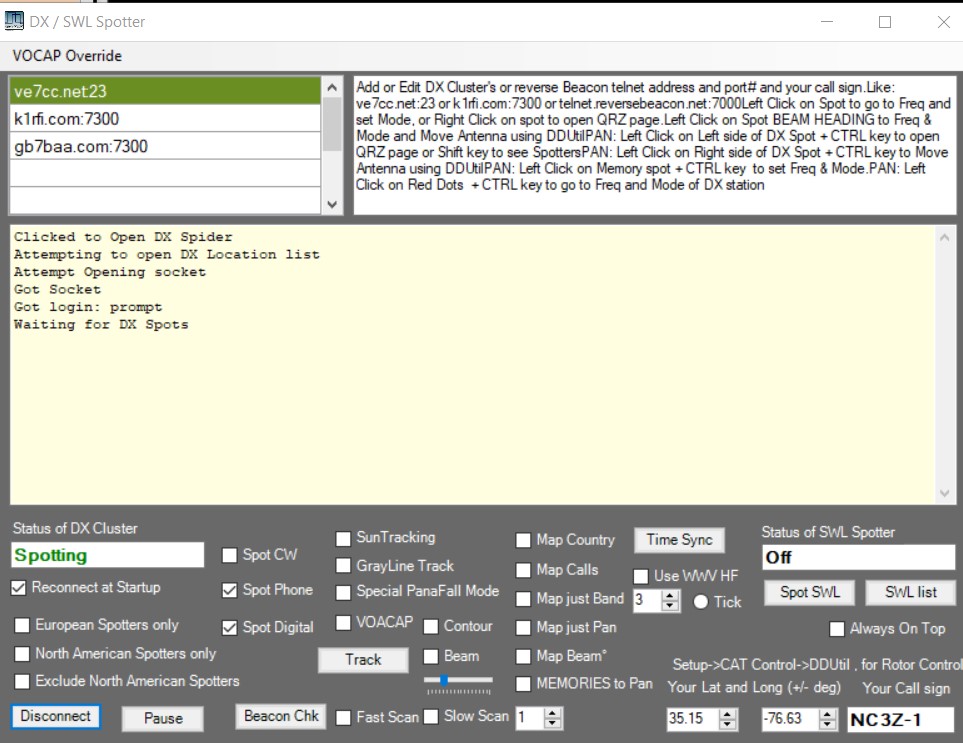
Task: Decrease the latitude value with down arrow
Action: click(x=728, y=724)
